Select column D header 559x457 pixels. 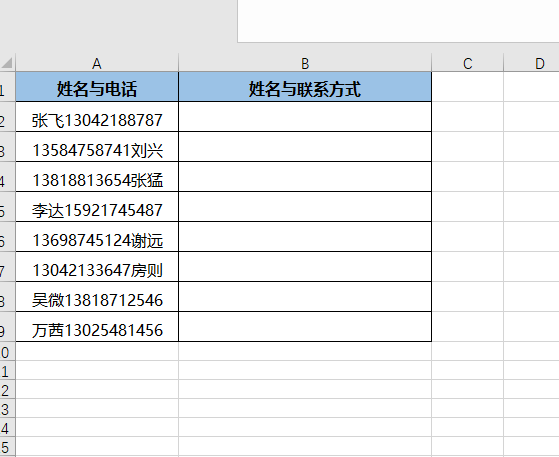532,63
